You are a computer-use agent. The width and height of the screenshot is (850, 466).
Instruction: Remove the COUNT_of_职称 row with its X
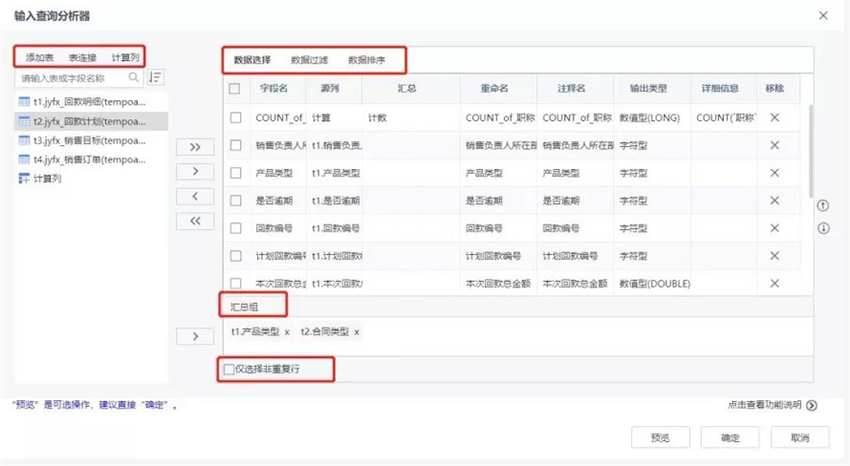click(775, 118)
